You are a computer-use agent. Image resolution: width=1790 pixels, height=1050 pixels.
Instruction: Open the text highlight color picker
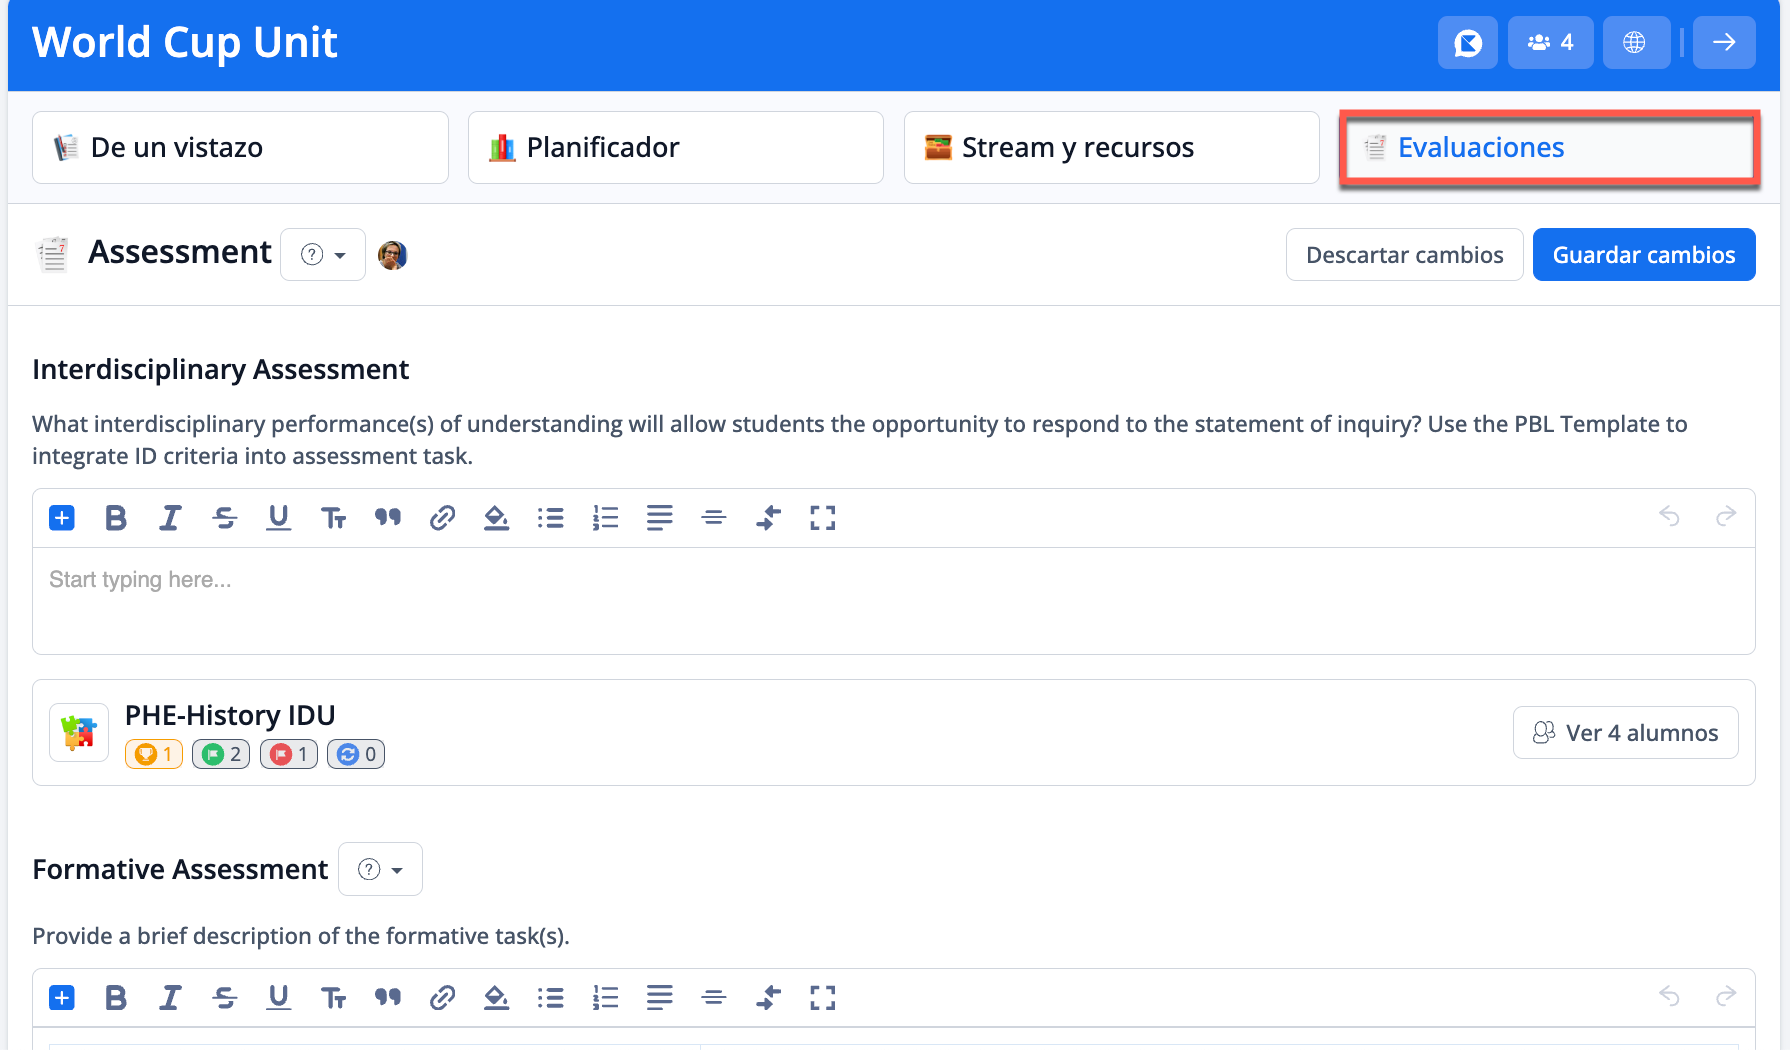pos(496,518)
